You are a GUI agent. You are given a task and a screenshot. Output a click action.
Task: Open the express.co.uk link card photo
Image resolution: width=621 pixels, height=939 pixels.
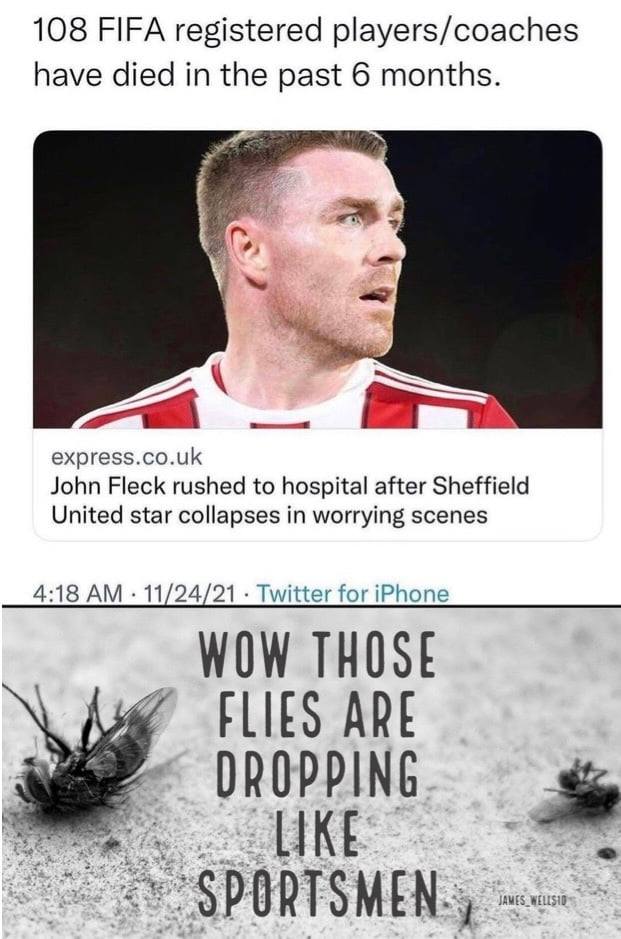317,279
